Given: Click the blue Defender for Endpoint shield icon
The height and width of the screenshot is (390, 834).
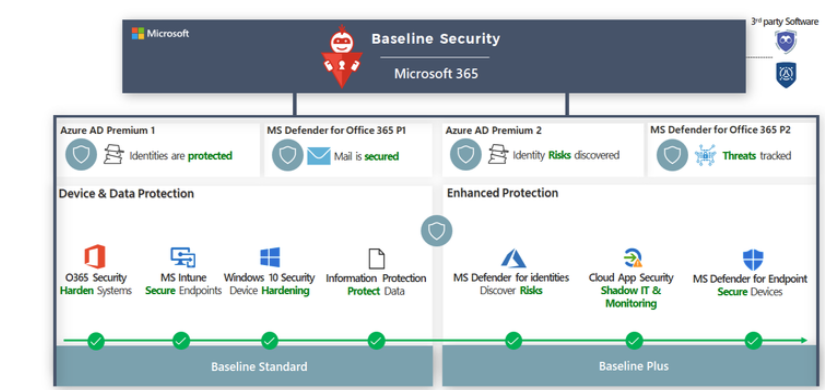Looking at the screenshot, I should pyautogui.click(x=753, y=259).
